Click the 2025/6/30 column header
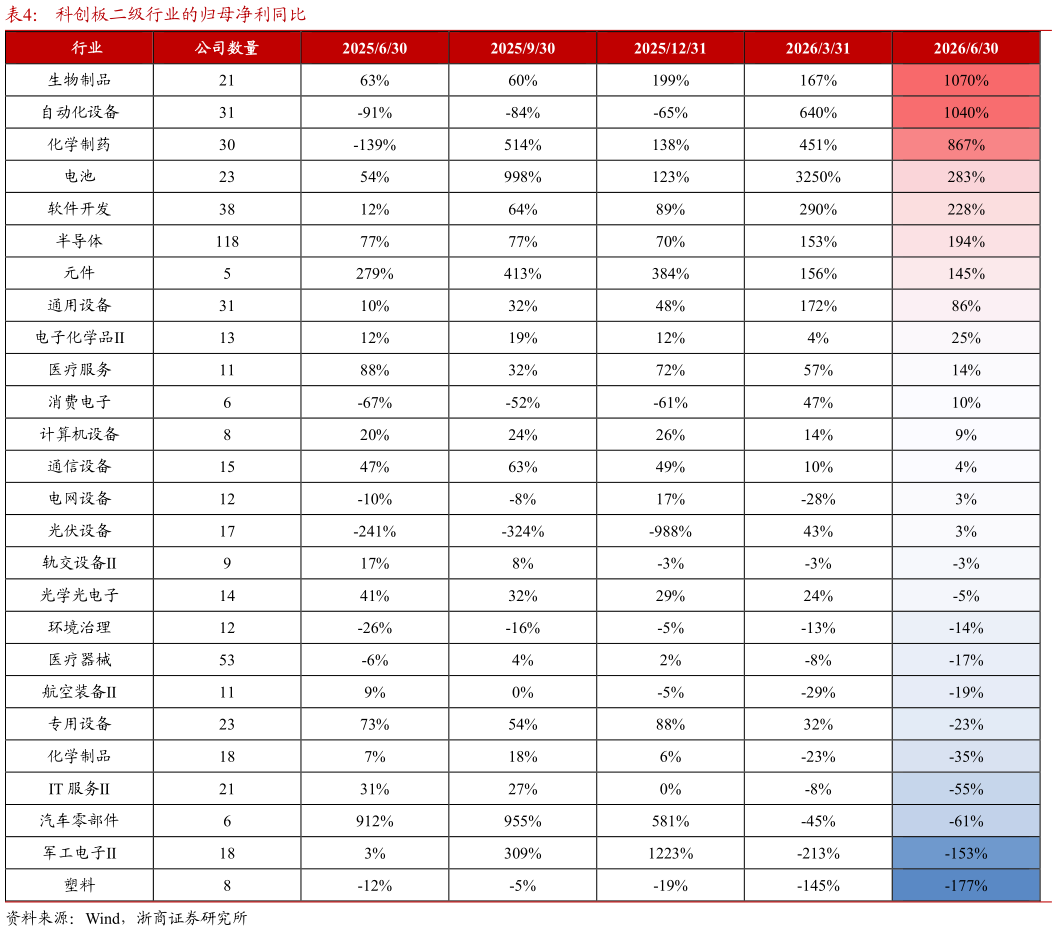Screen dimensions: 1057x931 click(375, 48)
